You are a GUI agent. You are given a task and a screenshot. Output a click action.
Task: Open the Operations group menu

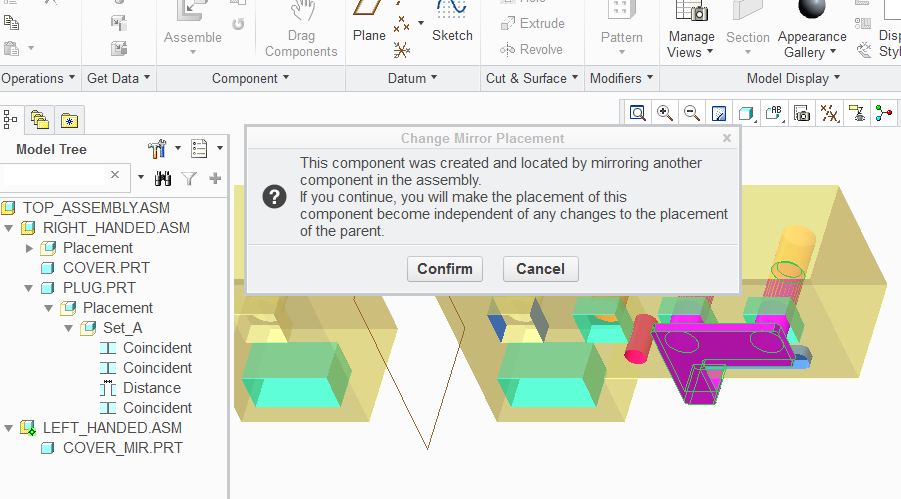38,78
